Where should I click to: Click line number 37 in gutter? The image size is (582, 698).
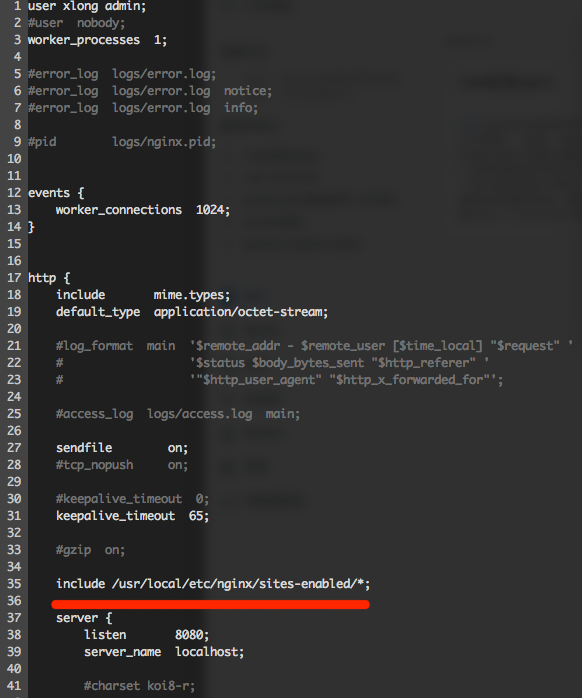(x=14, y=618)
